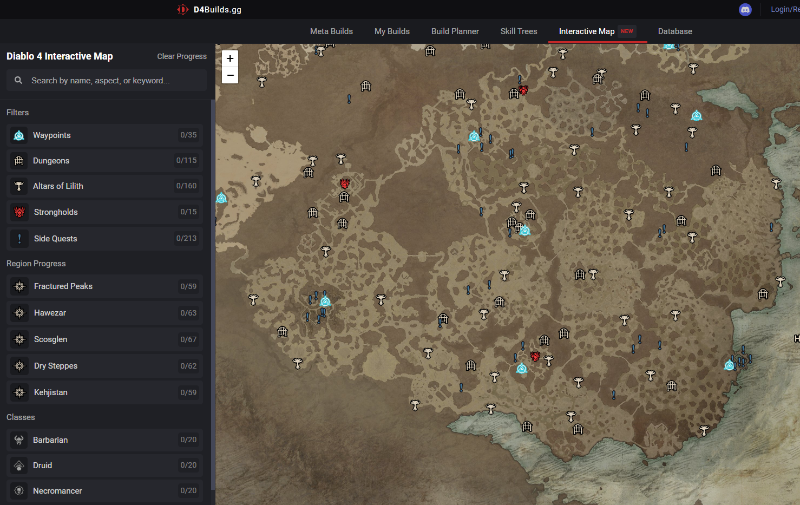Select waypoint among the southwest quest cluster

[x=325, y=301]
